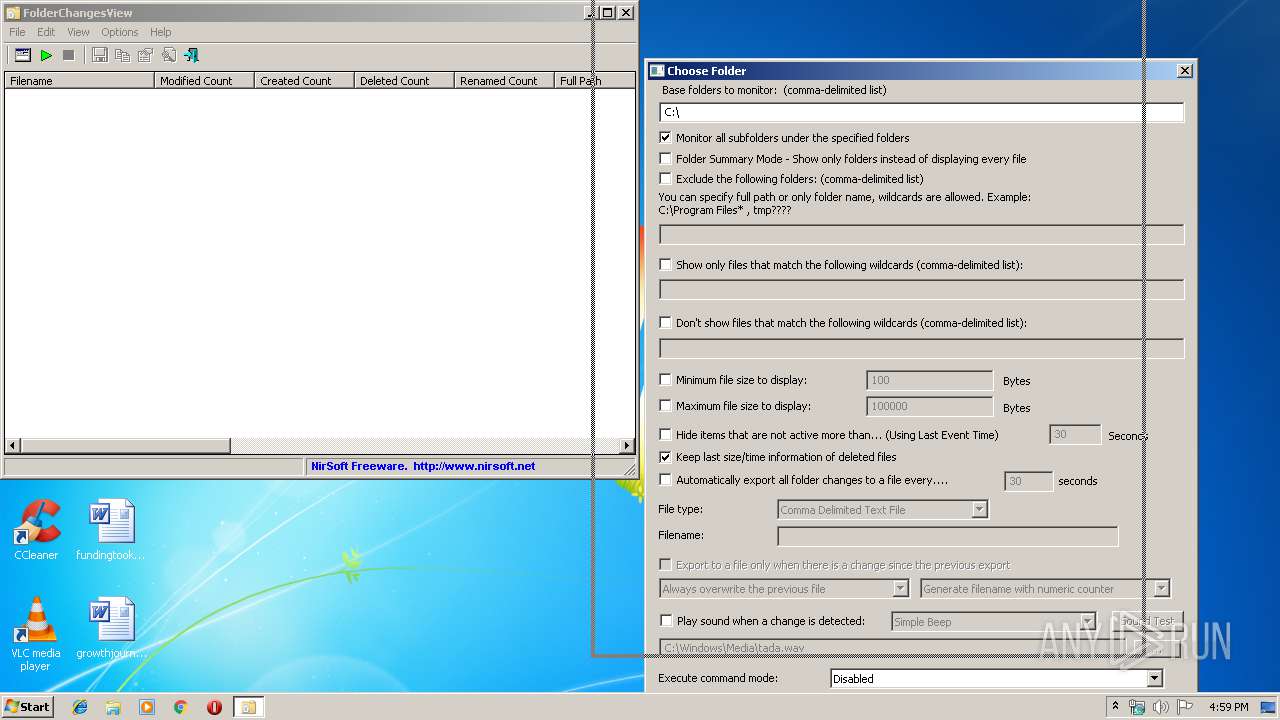This screenshot has width=1280, height=720.
Task: Open Options menu in FolderChangesView
Action: pyautogui.click(x=119, y=32)
